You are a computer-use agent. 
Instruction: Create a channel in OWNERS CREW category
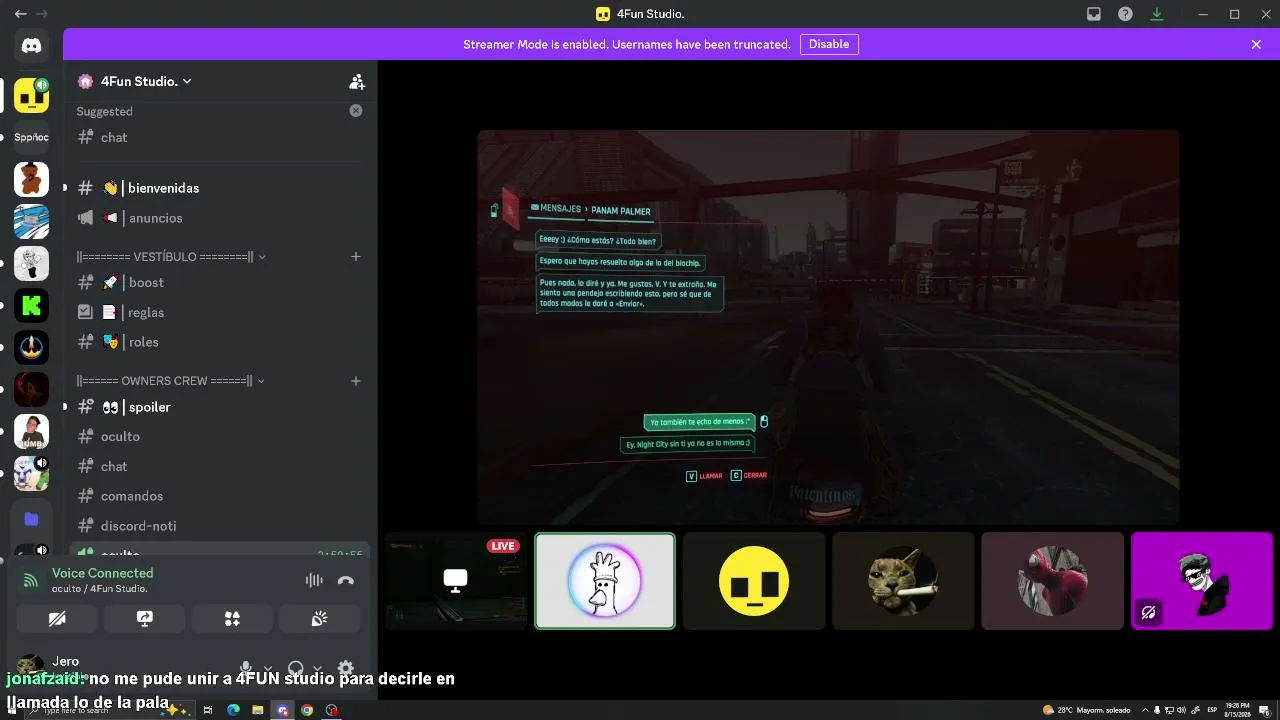click(x=355, y=381)
